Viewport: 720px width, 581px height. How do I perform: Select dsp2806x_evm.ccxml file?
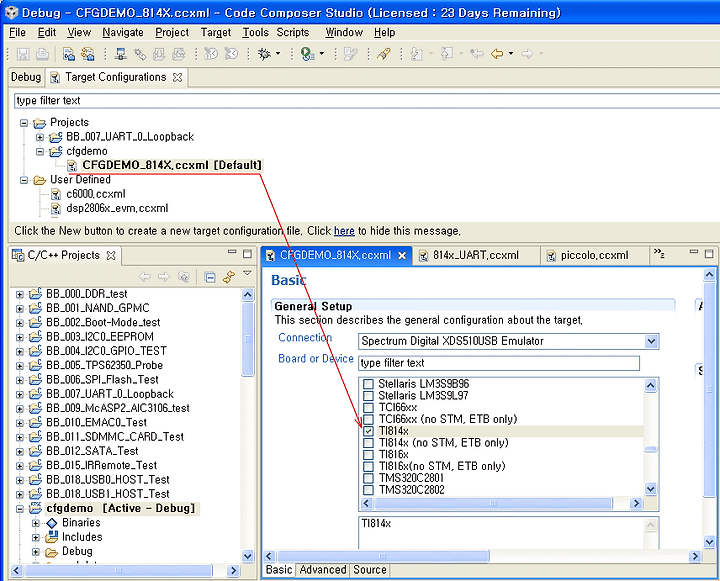point(117,209)
